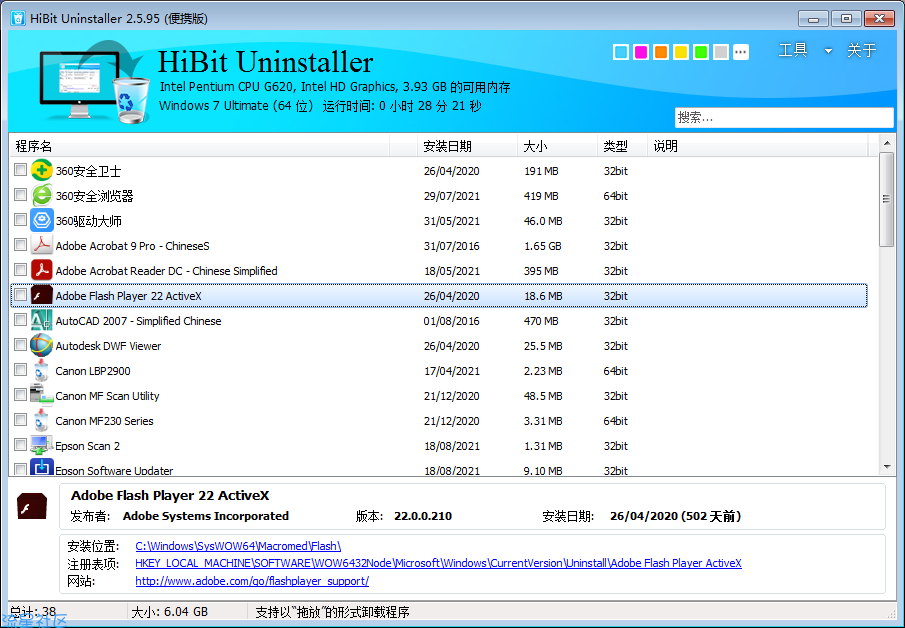Click the Autodesk DWF Viewer globe icon

pos(42,345)
